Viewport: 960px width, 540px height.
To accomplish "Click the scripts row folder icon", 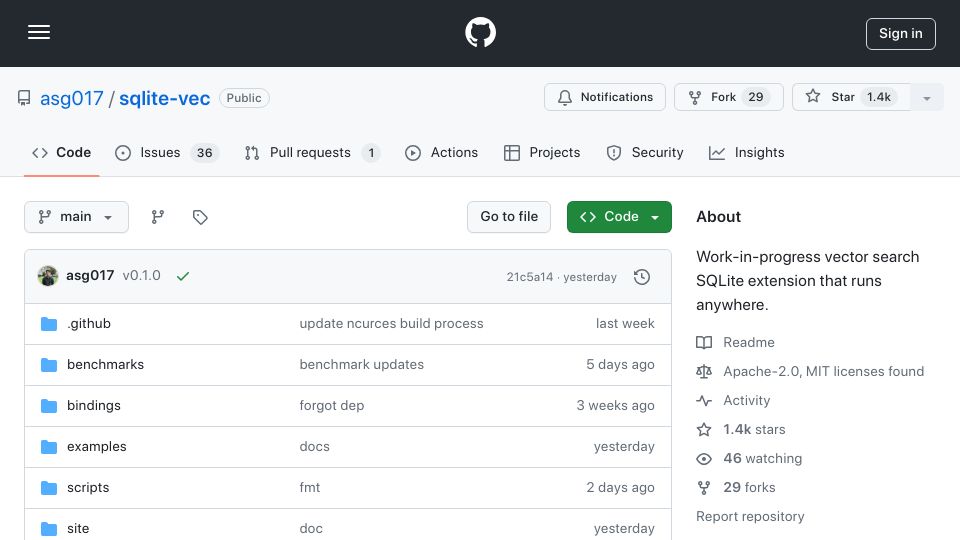I will pos(49,488).
